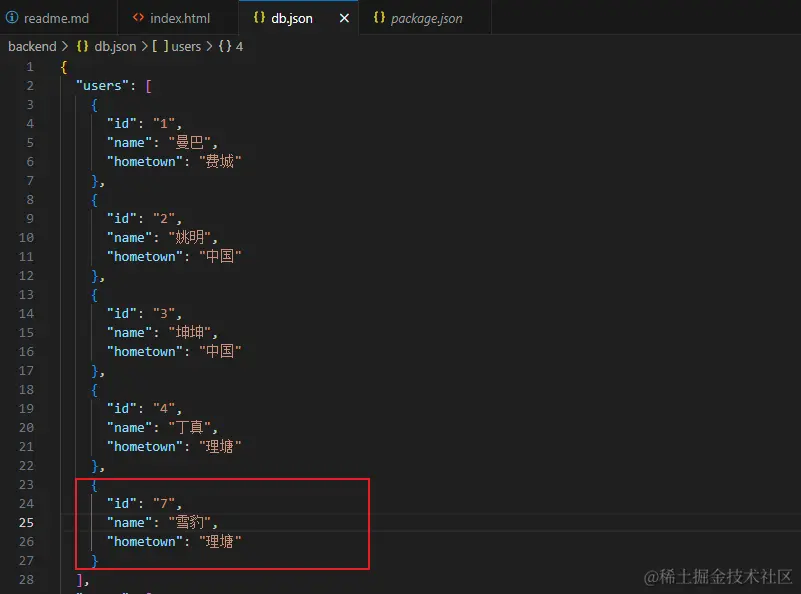Click the "id" key on line 14

click(122, 314)
